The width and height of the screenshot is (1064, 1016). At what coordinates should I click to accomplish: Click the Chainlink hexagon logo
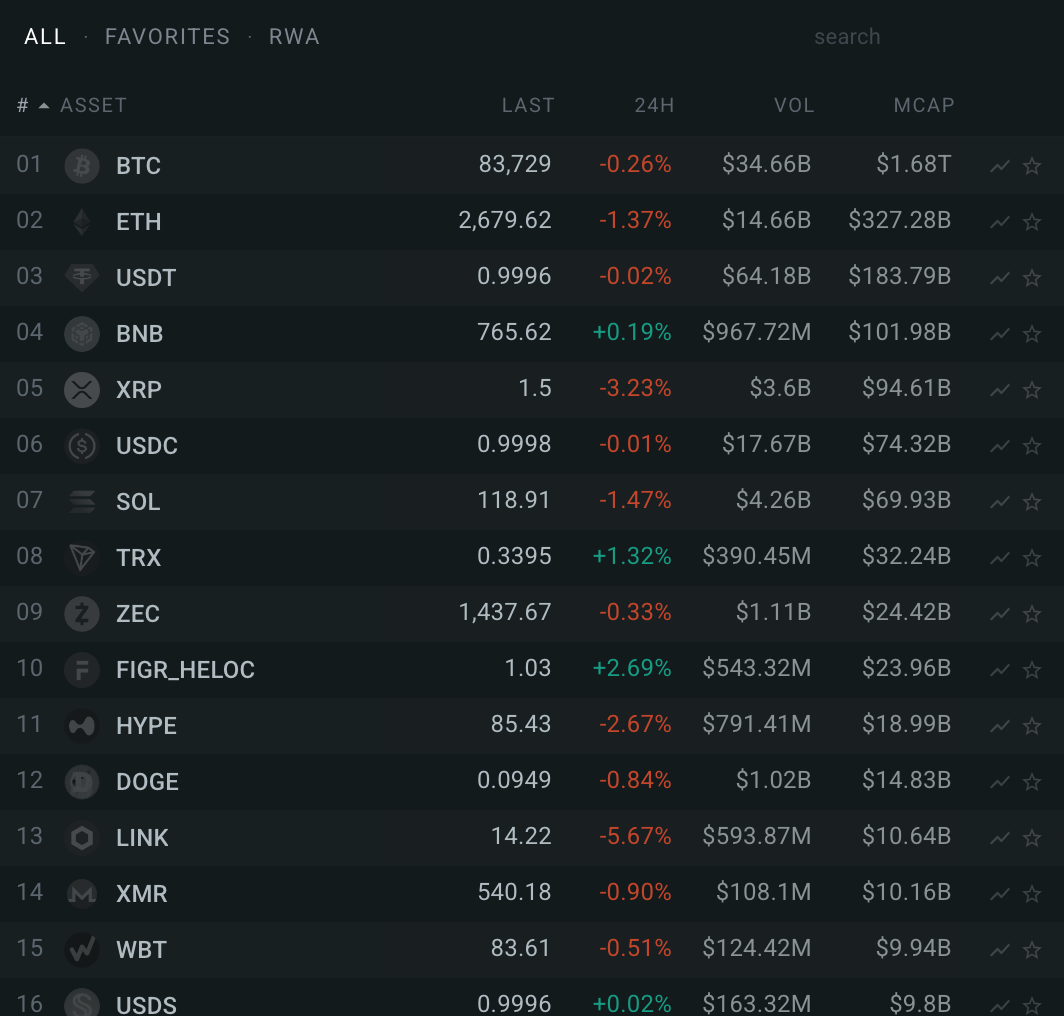[x=82, y=838]
